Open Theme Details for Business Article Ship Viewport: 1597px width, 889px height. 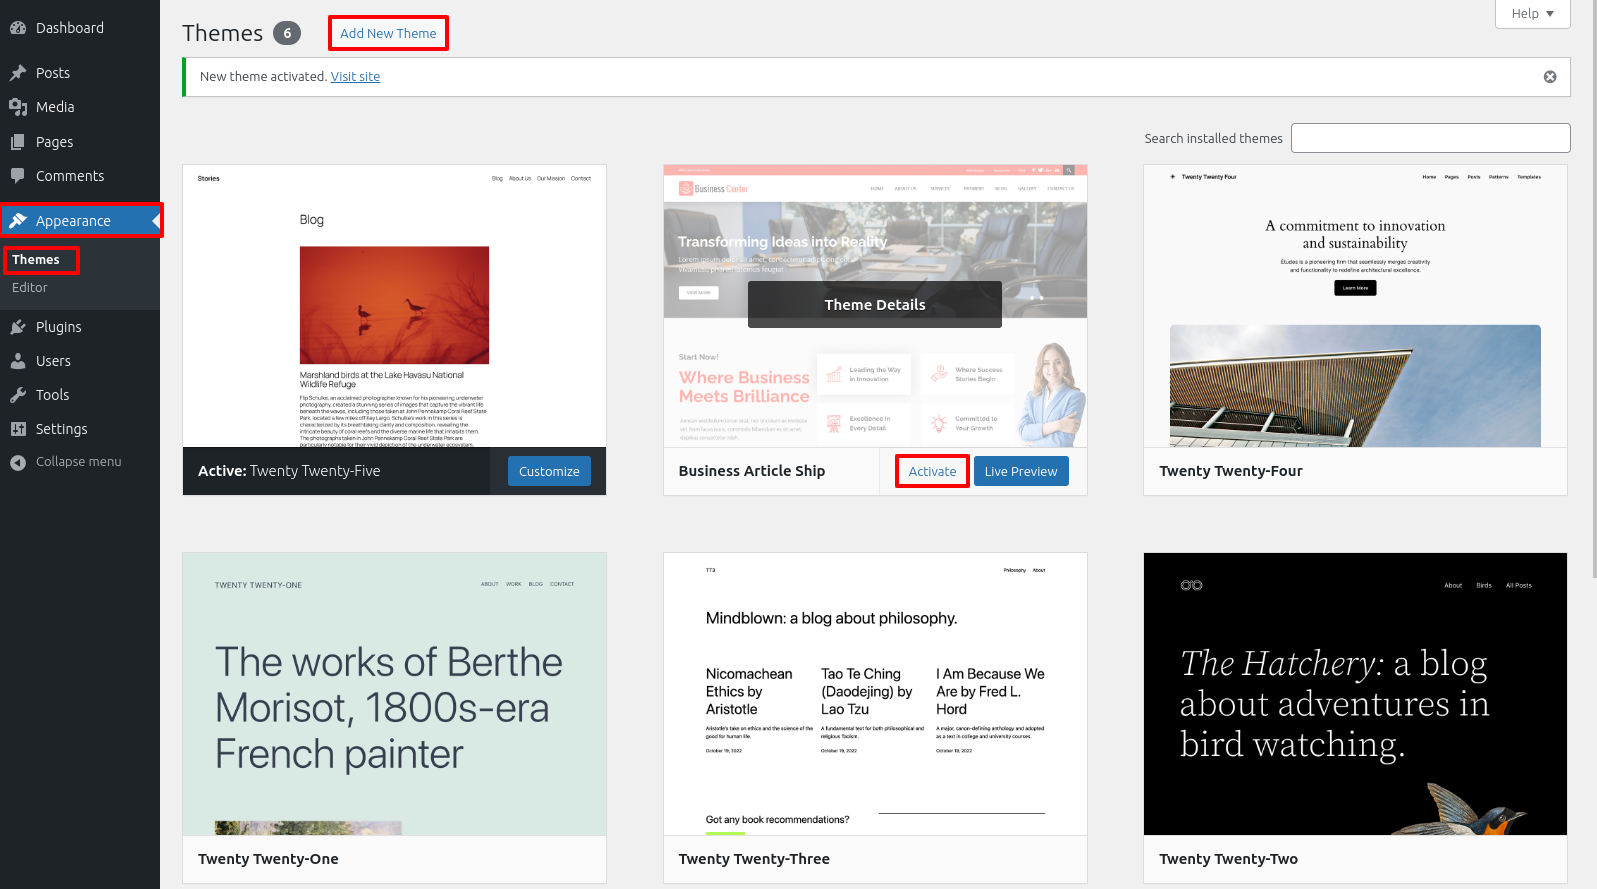875,305
